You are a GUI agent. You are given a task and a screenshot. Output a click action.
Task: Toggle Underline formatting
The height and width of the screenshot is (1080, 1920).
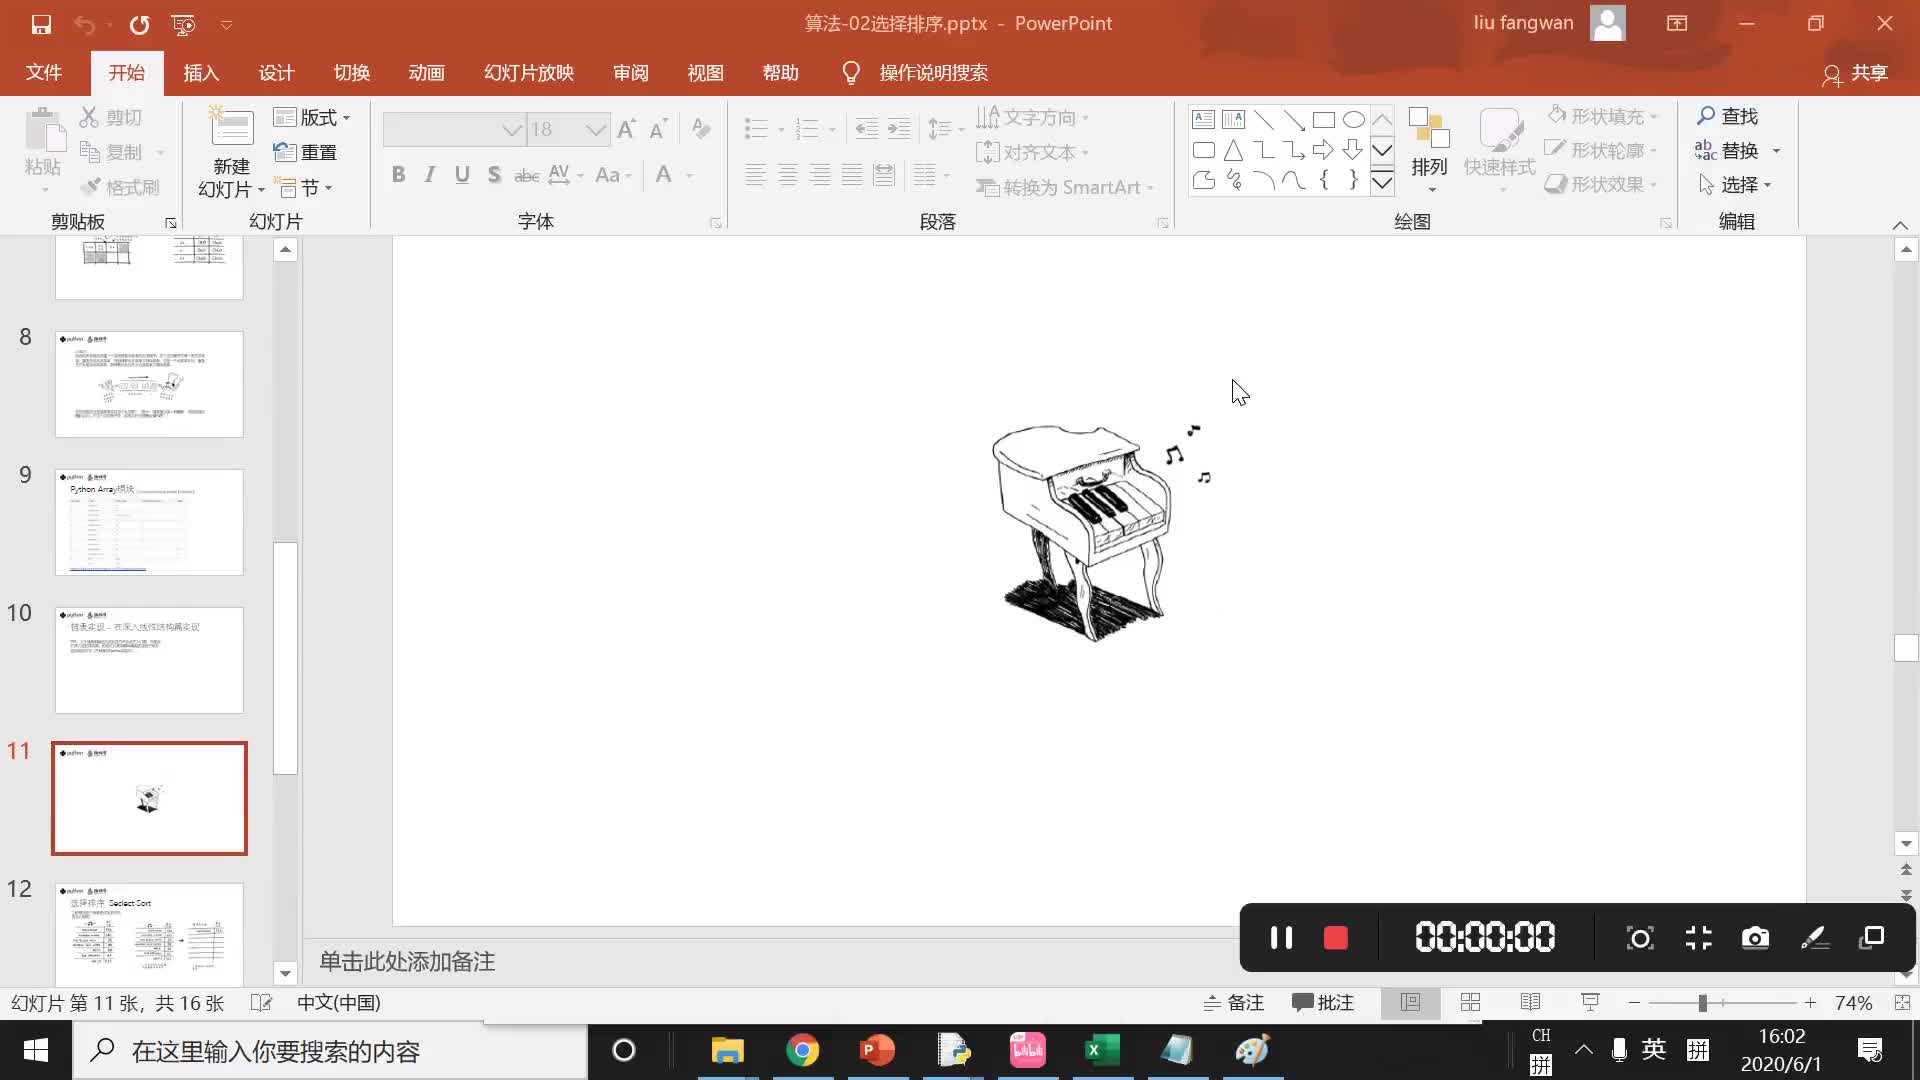pyautogui.click(x=462, y=175)
